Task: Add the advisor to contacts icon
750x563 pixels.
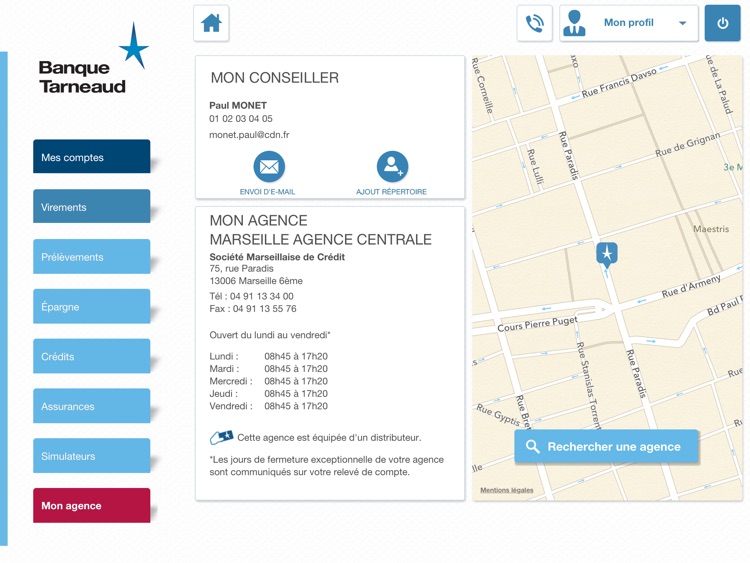Action: pos(392,166)
